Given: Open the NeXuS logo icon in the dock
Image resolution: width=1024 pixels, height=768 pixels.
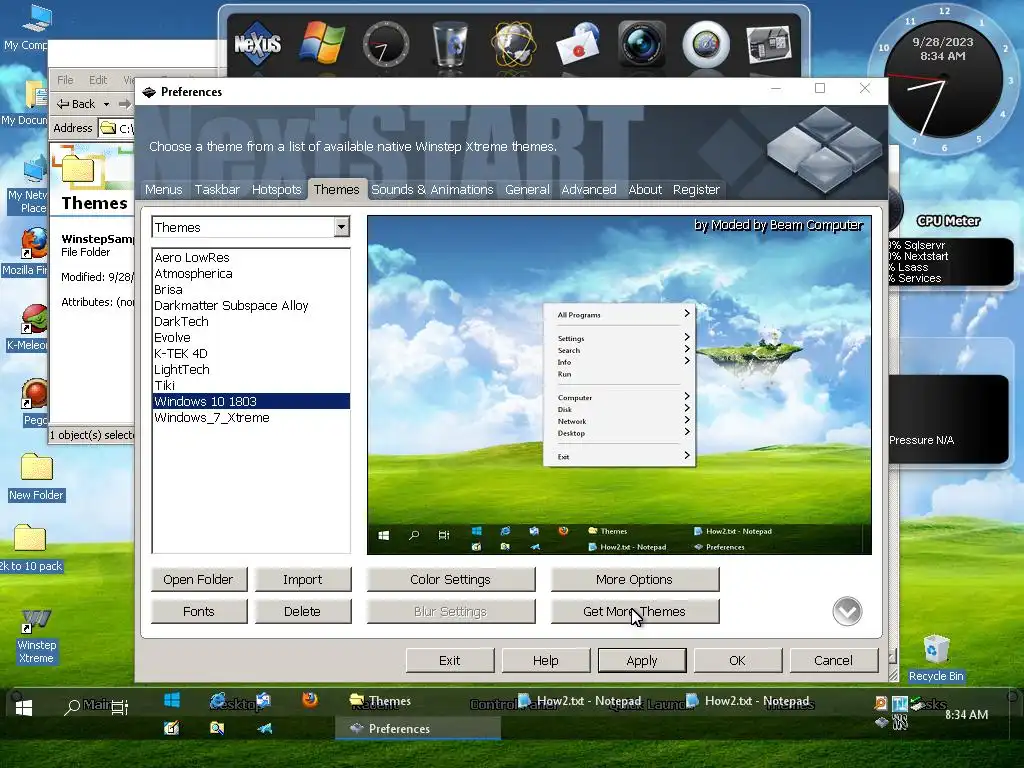Looking at the screenshot, I should pyautogui.click(x=257, y=44).
